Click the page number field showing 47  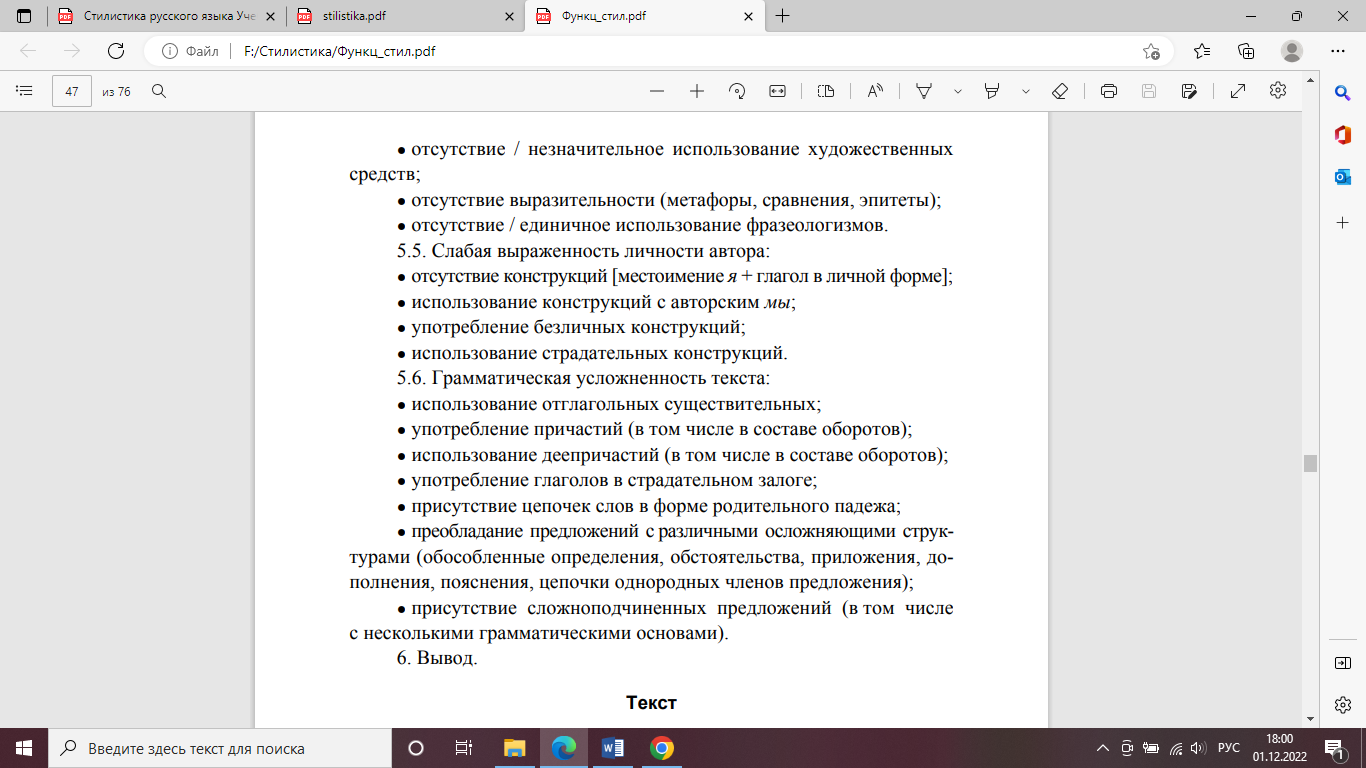(x=72, y=91)
